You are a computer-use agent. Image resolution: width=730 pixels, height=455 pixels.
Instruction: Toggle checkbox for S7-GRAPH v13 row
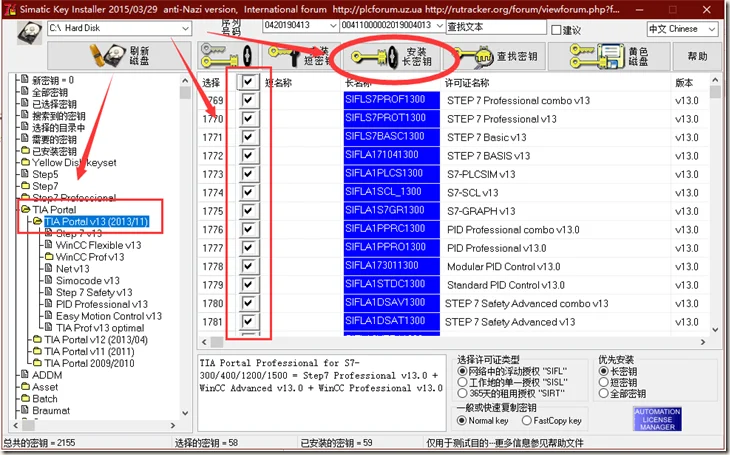pyautogui.click(x=248, y=211)
